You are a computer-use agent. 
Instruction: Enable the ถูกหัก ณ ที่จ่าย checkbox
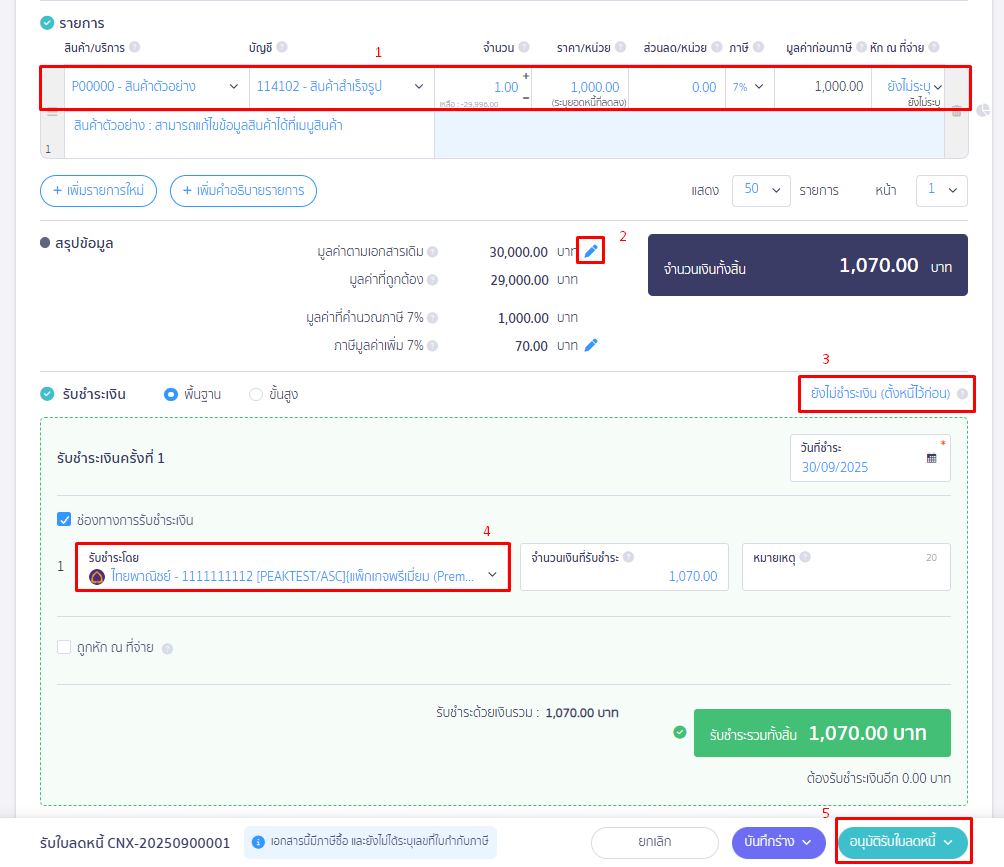64,648
